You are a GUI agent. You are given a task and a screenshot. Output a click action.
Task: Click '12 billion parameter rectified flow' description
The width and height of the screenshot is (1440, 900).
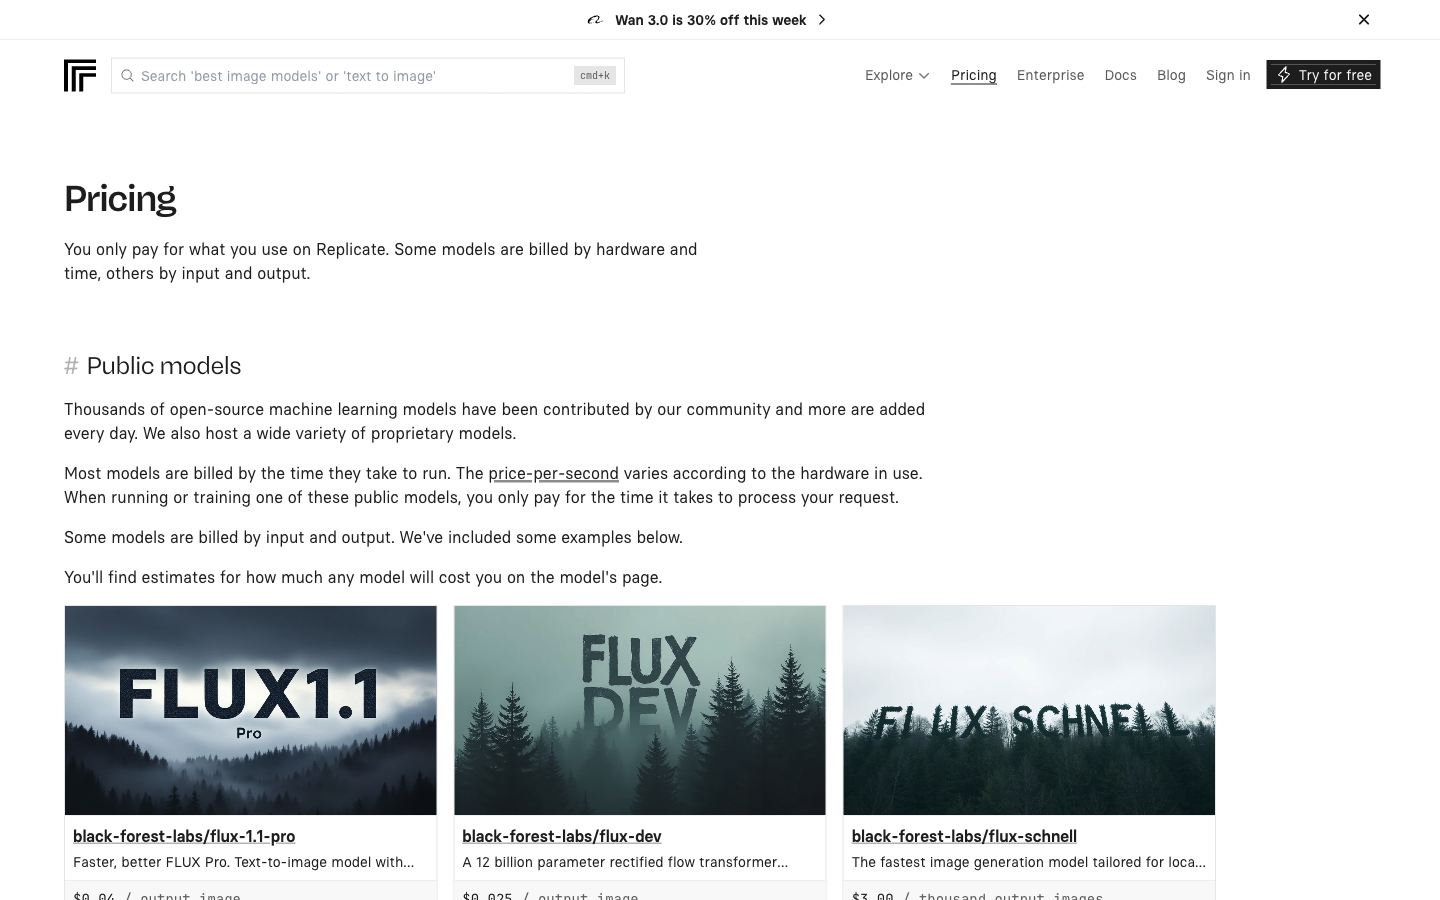[x=625, y=862]
